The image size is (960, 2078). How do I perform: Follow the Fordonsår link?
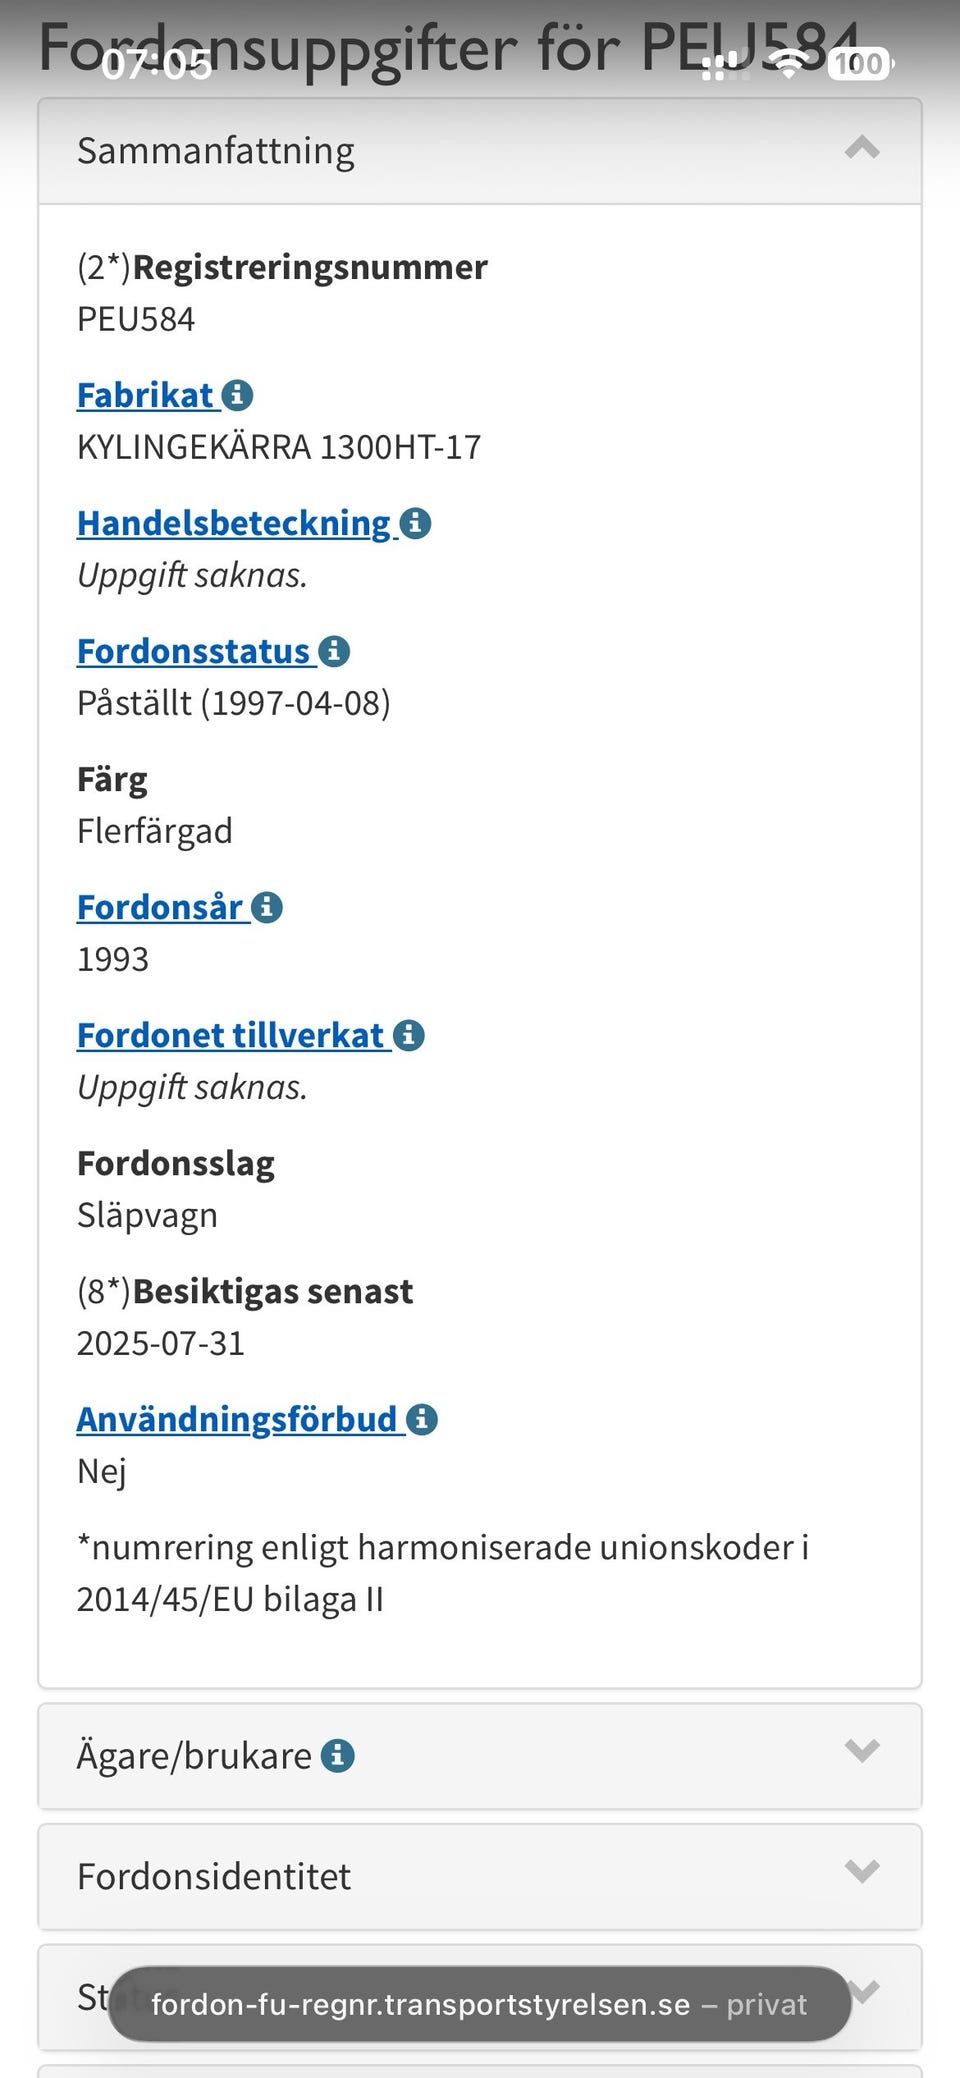coord(160,907)
